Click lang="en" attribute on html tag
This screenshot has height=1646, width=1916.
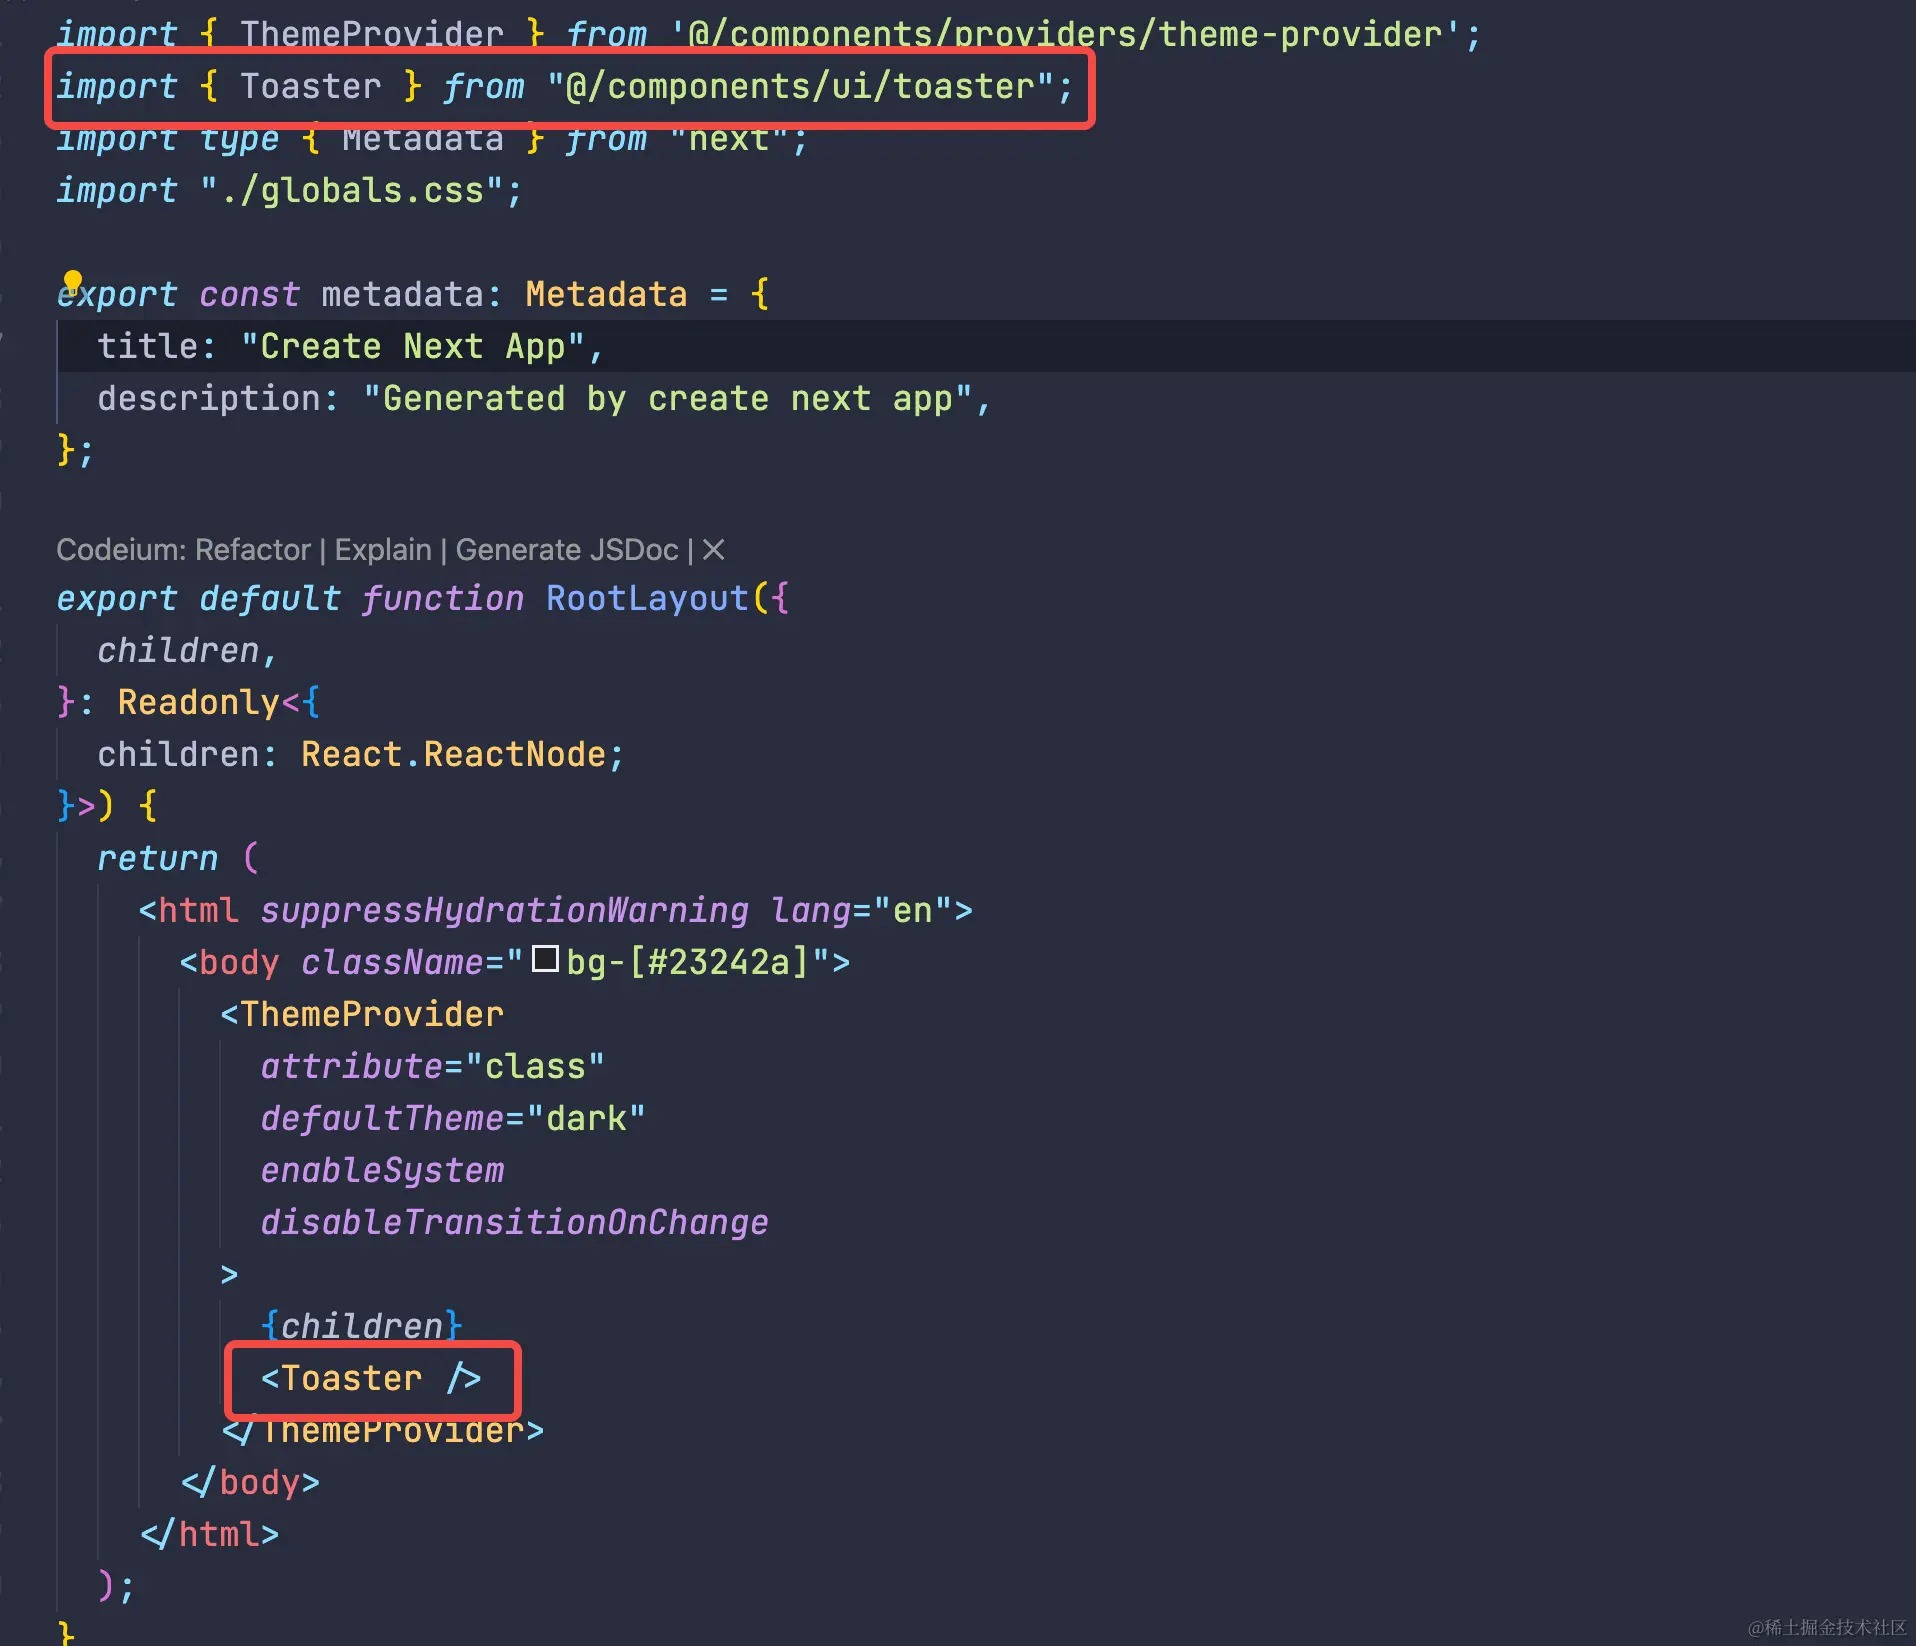tap(861, 910)
